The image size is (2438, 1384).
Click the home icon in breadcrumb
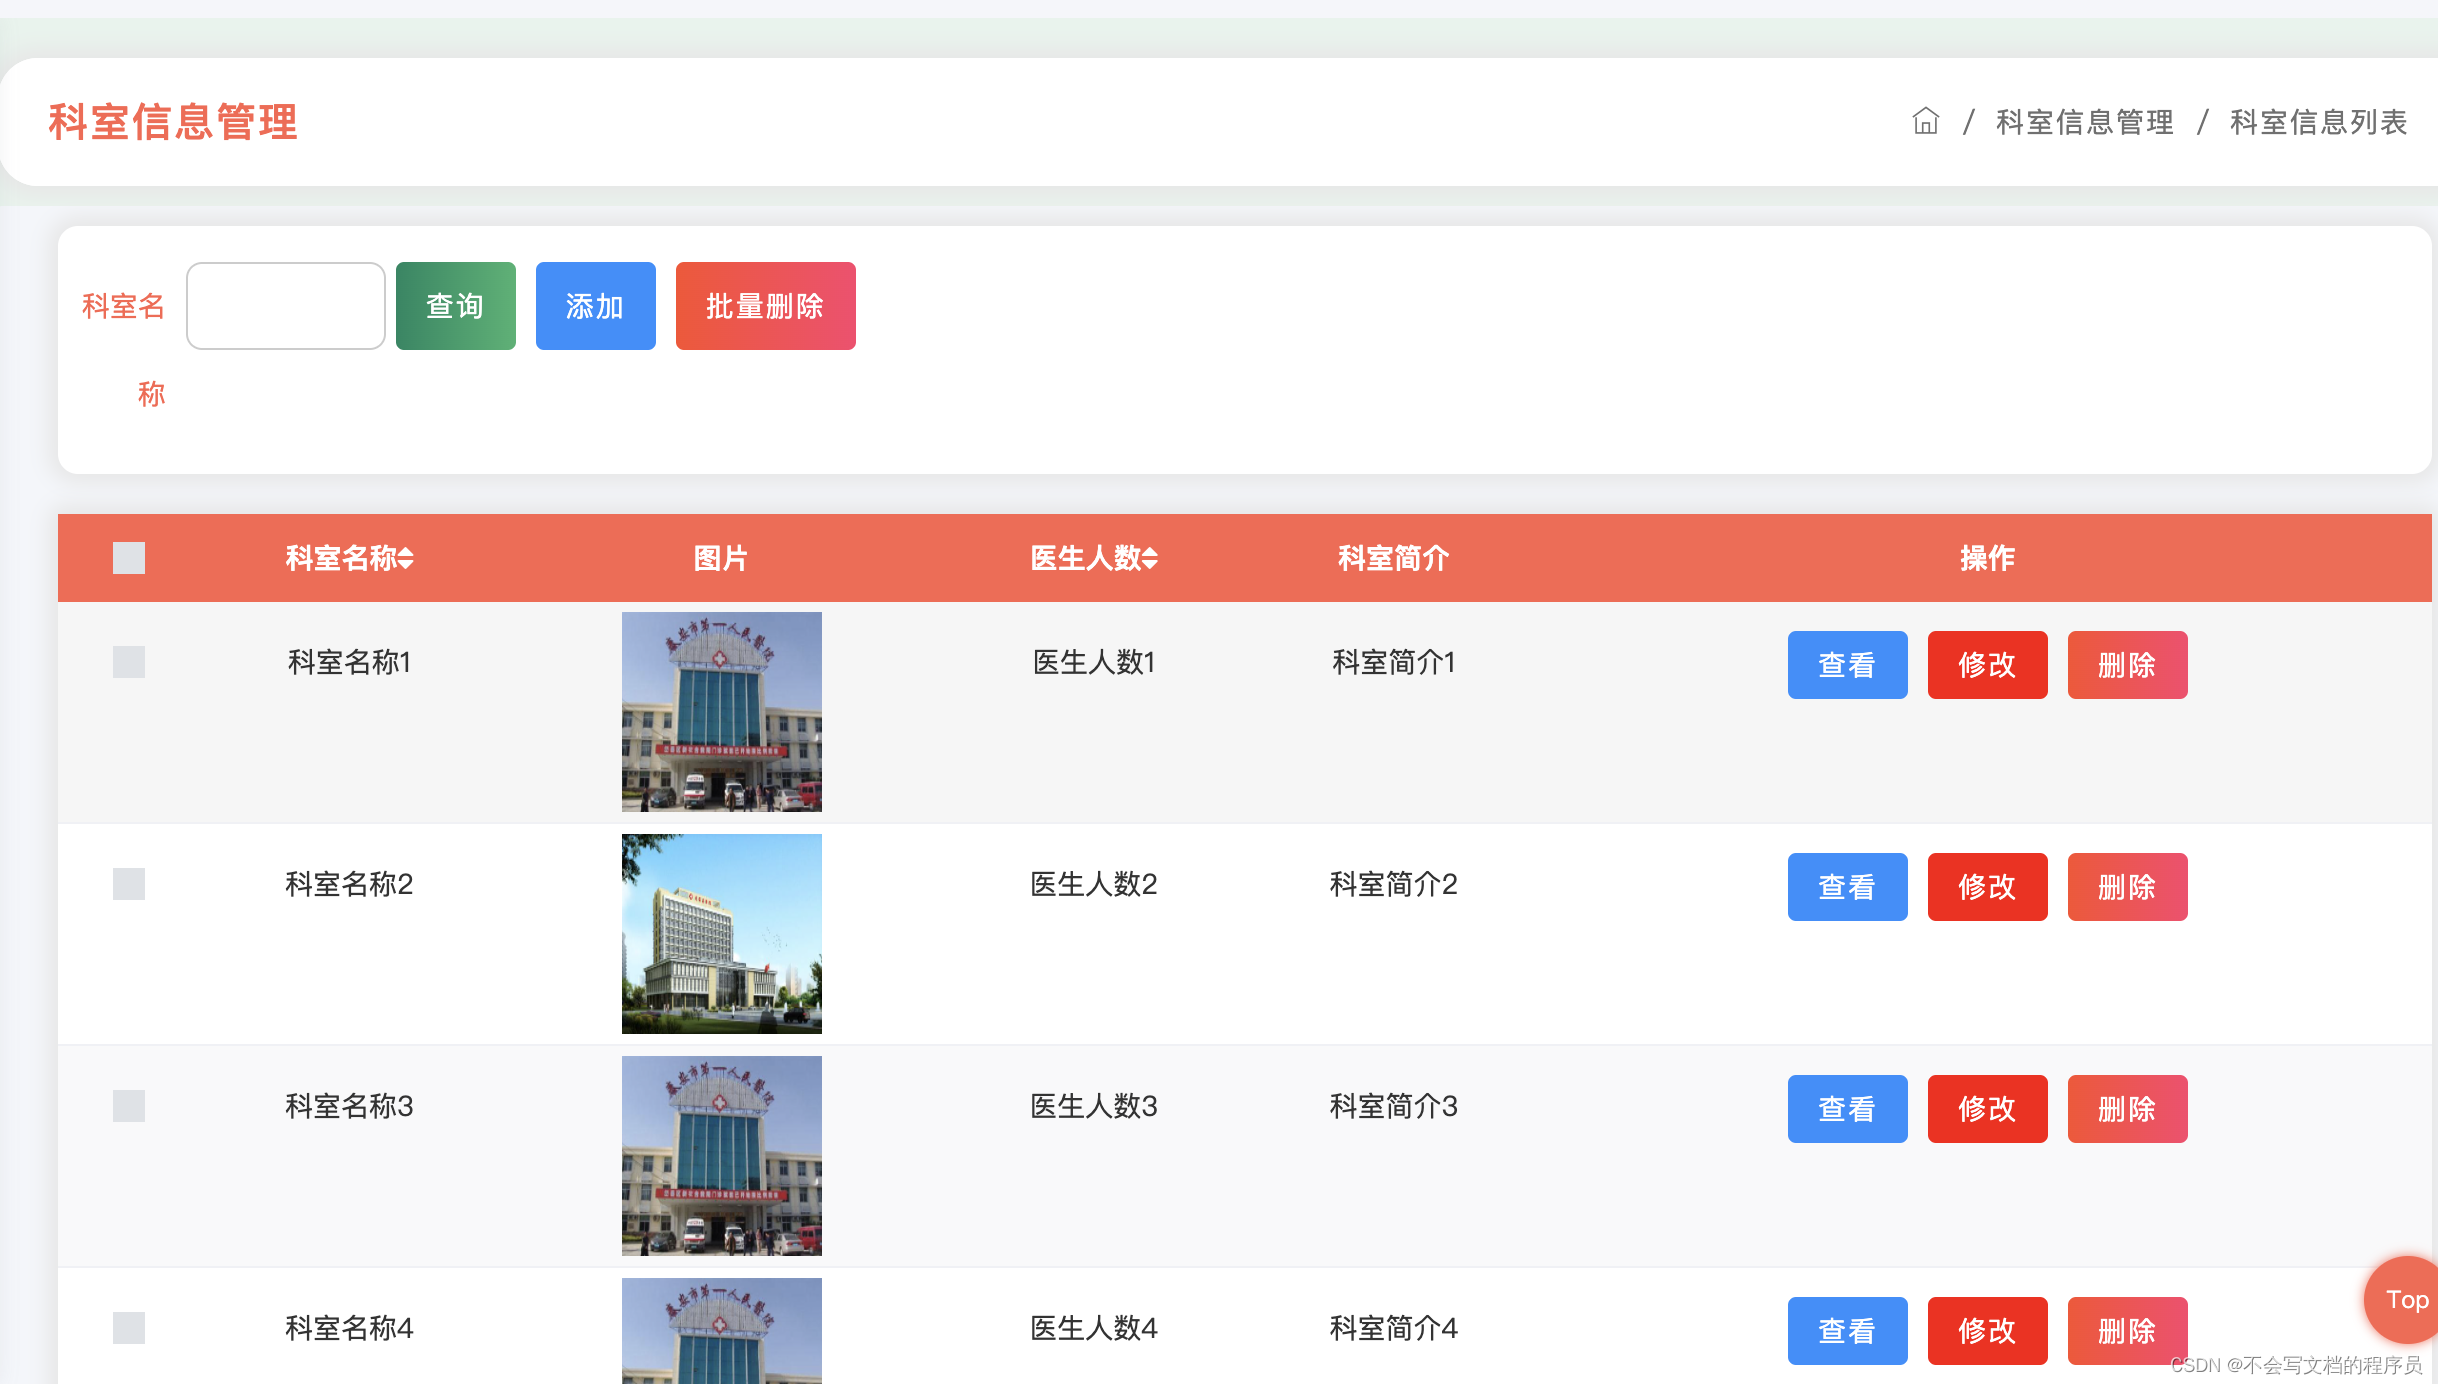point(1926,119)
